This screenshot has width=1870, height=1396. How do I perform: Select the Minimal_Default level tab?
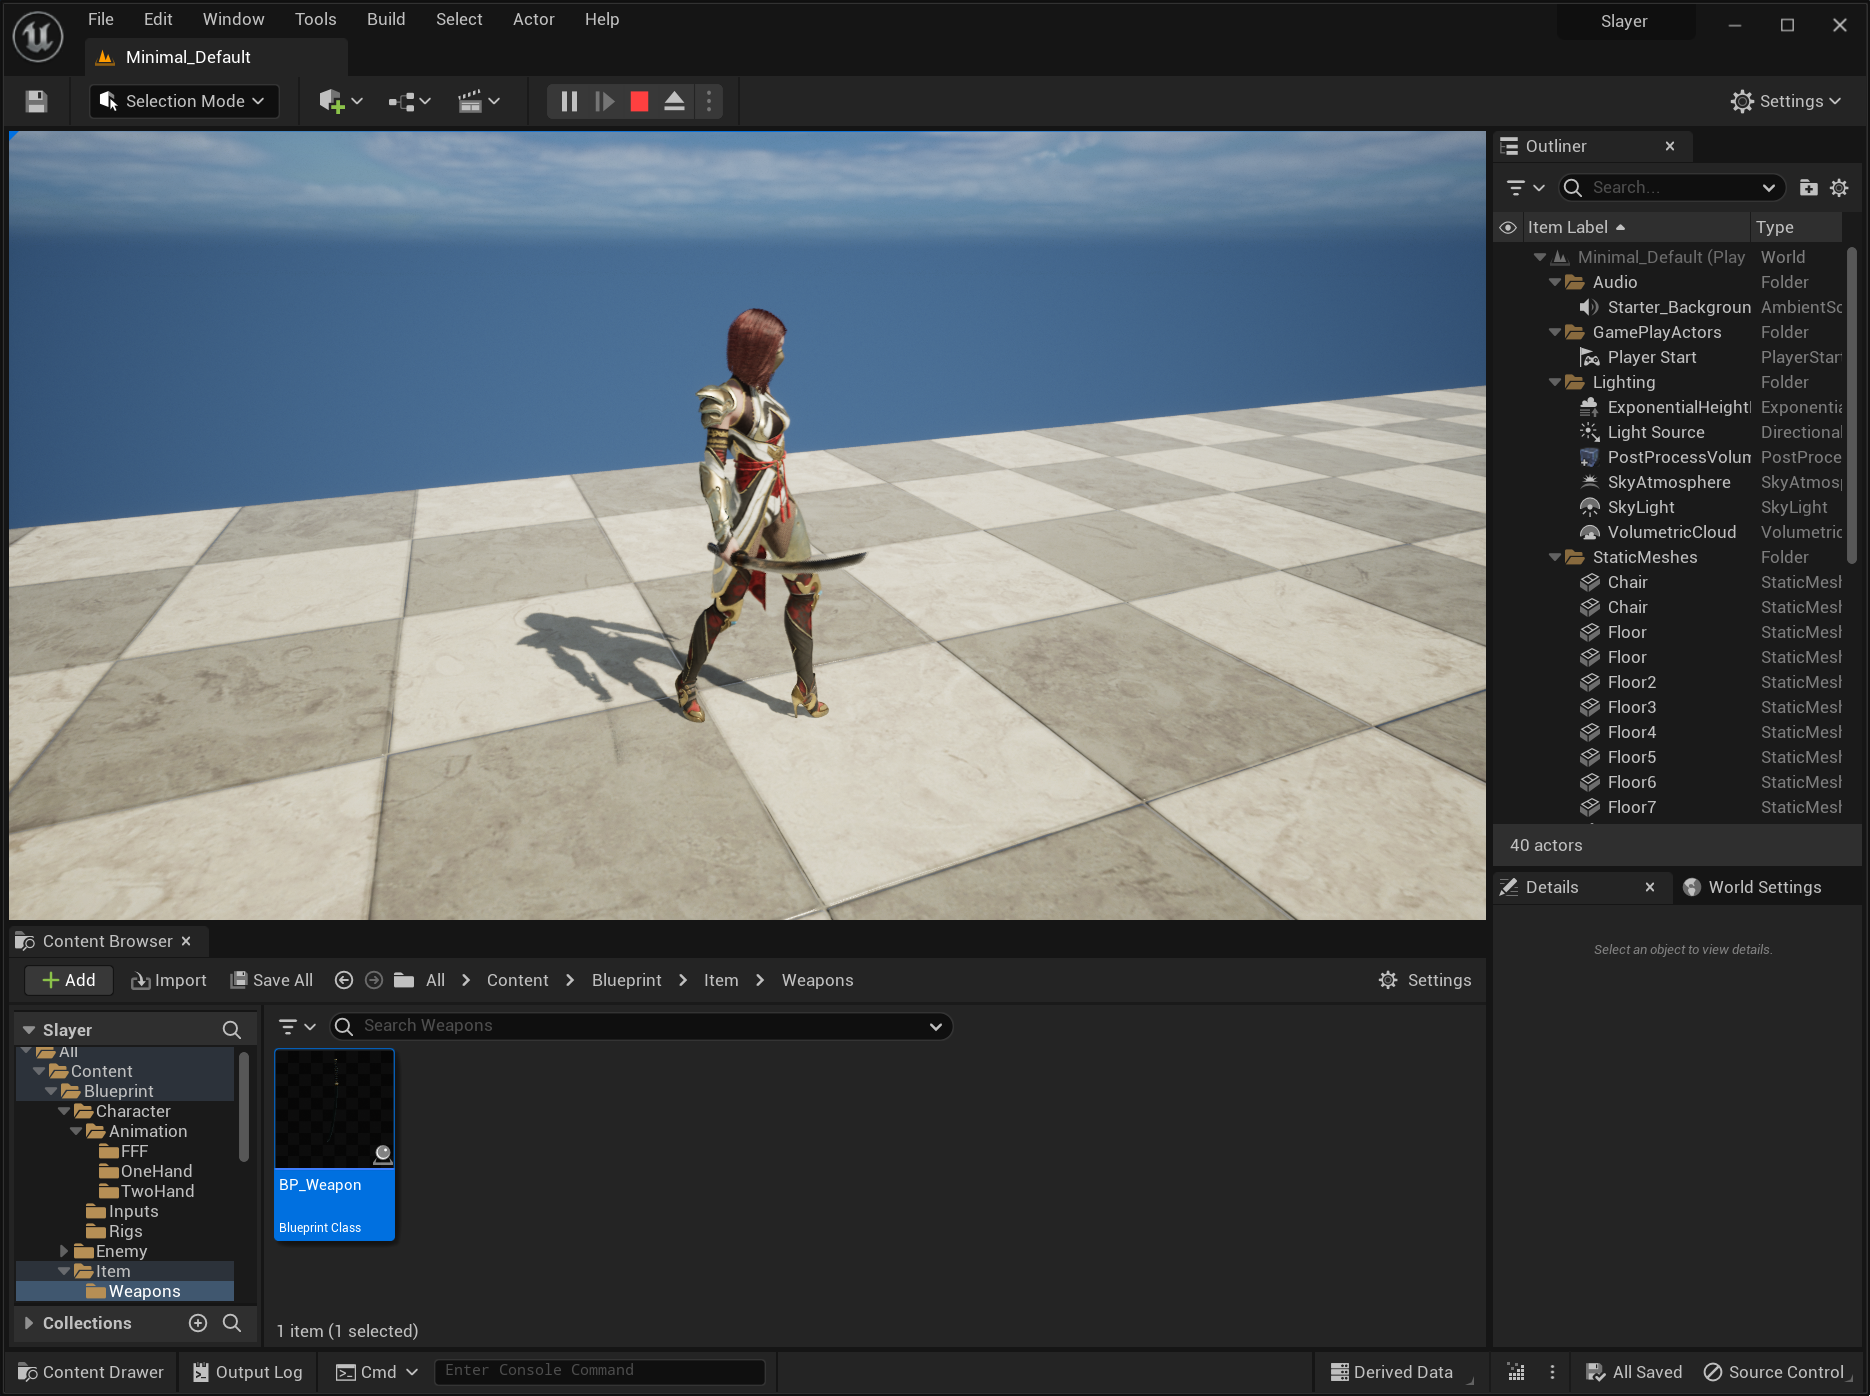[188, 57]
